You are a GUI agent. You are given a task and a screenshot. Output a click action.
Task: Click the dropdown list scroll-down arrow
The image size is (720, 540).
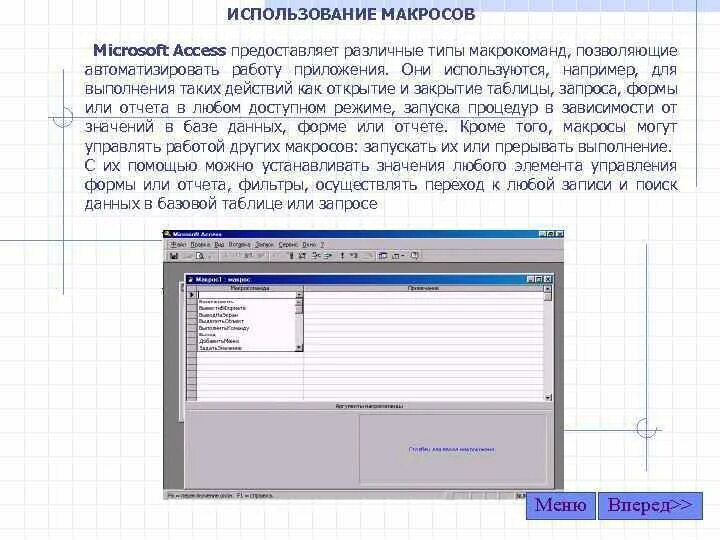[299, 348]
